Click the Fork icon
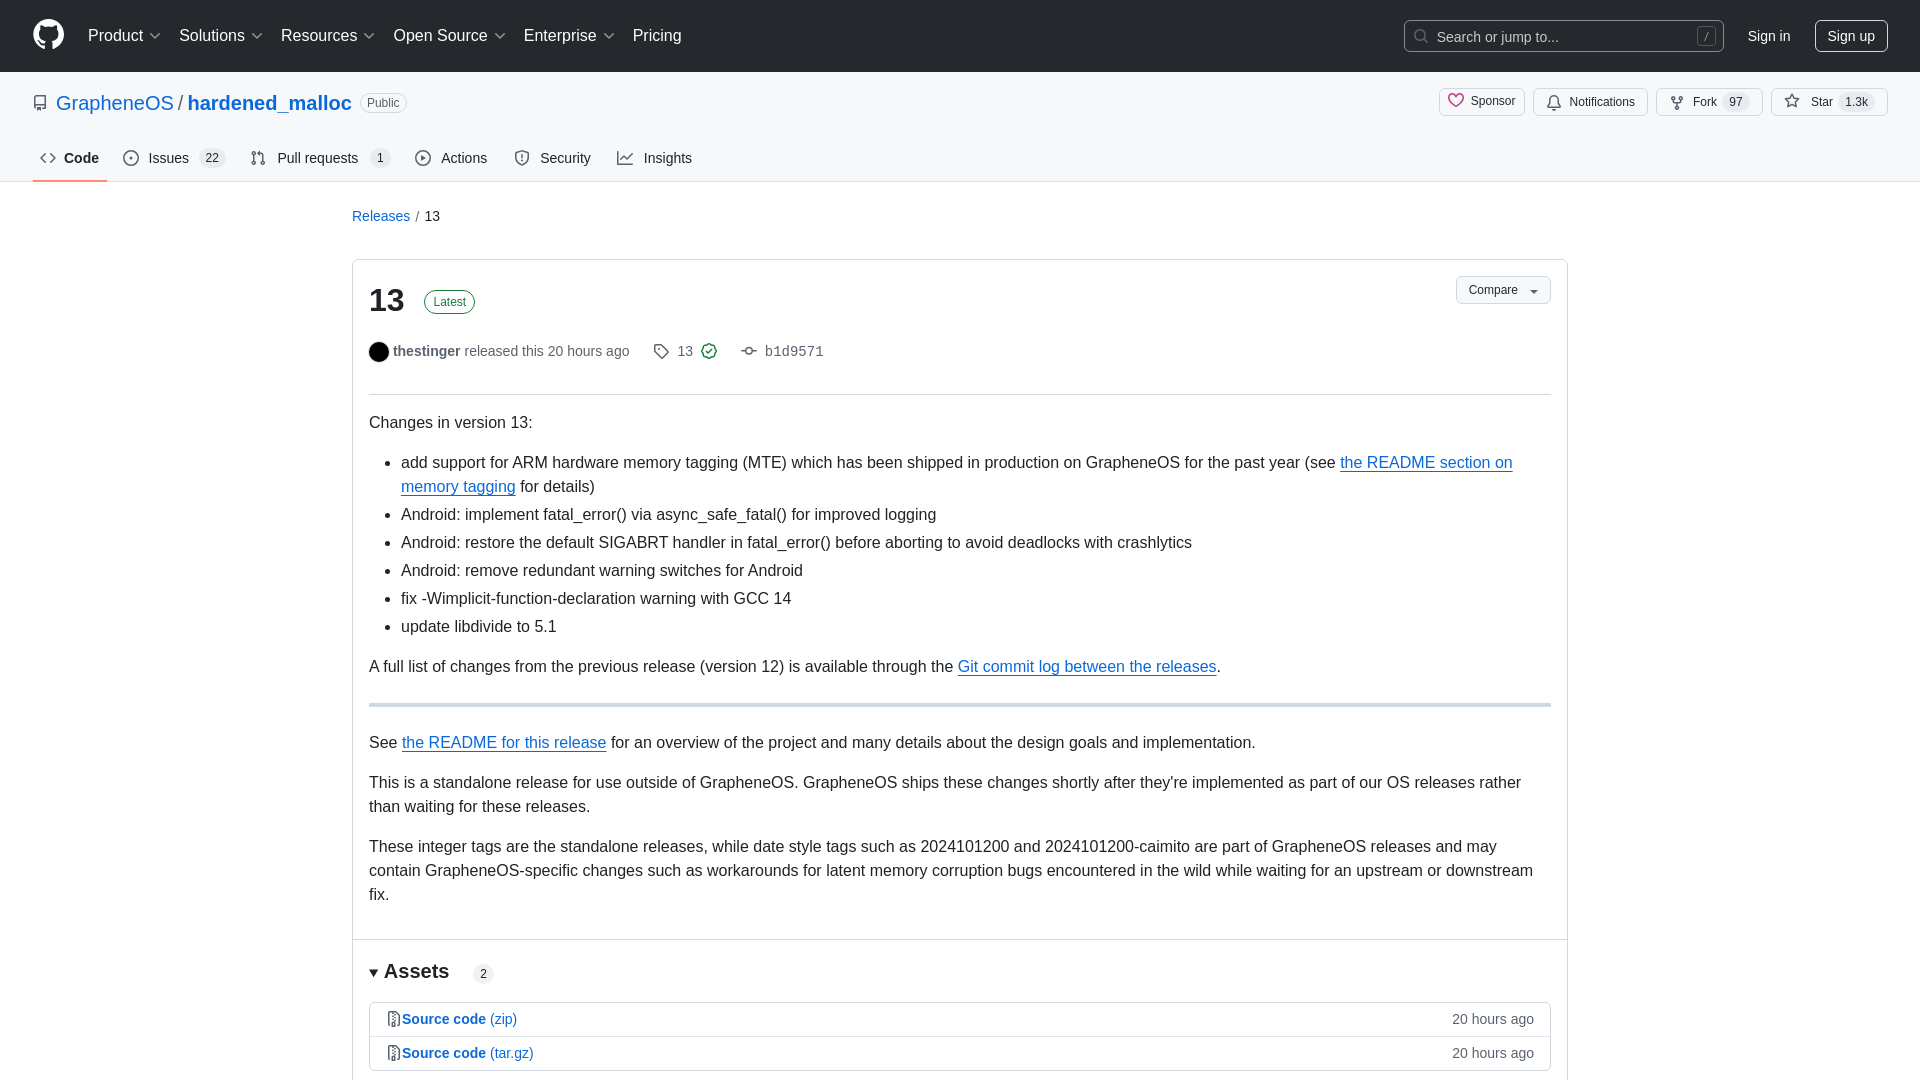 pos(1677,103)
